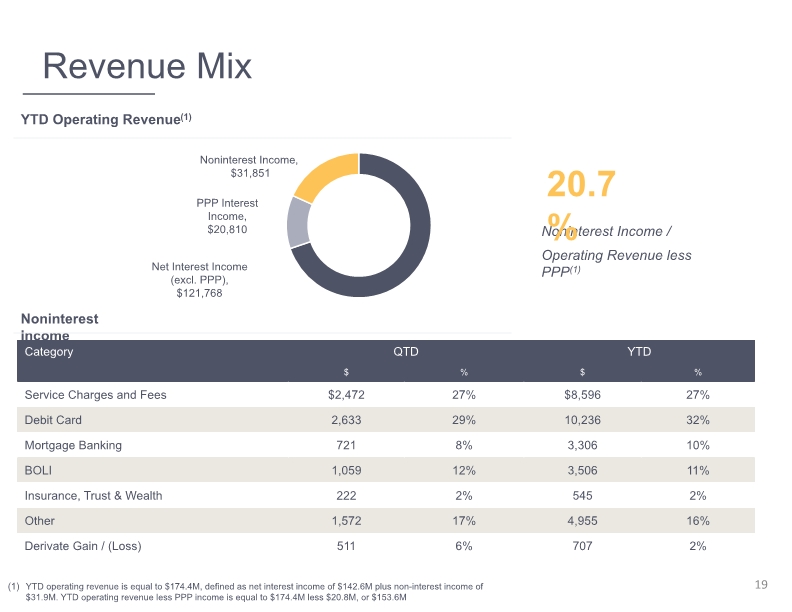Viewport: 792px width, 612px height.
Task: Click the 707 derivative gain YTD value
Action: click(582, 546)
